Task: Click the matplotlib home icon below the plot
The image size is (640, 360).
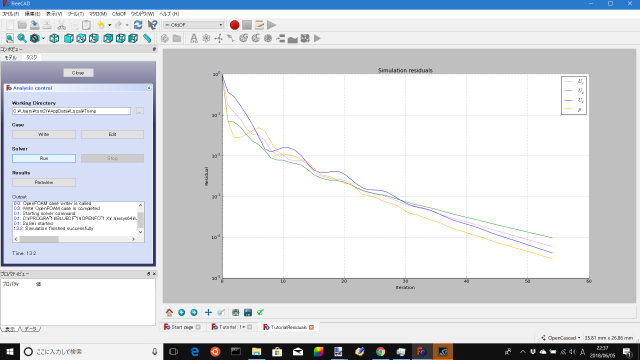Action: pyautogui.click(x=169, y=312)
